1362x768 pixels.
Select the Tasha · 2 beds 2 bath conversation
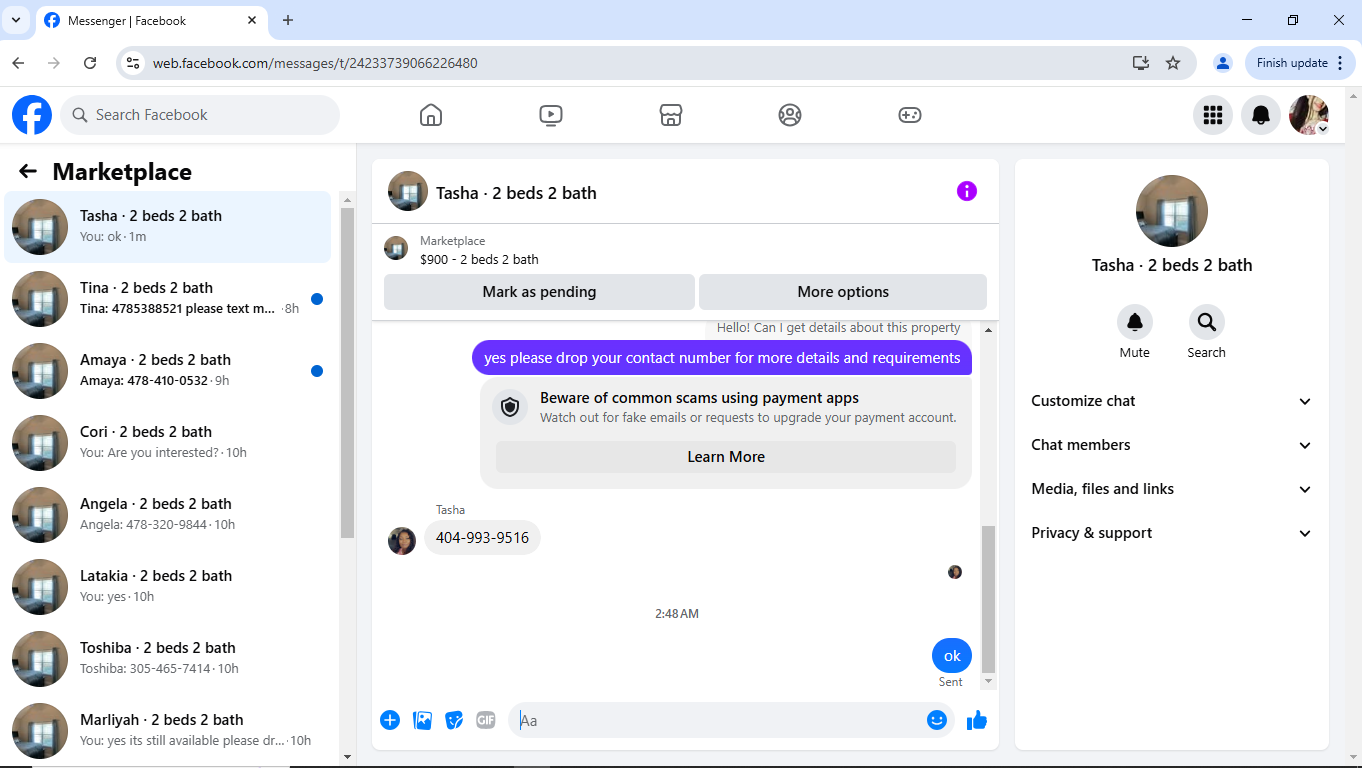168,227
